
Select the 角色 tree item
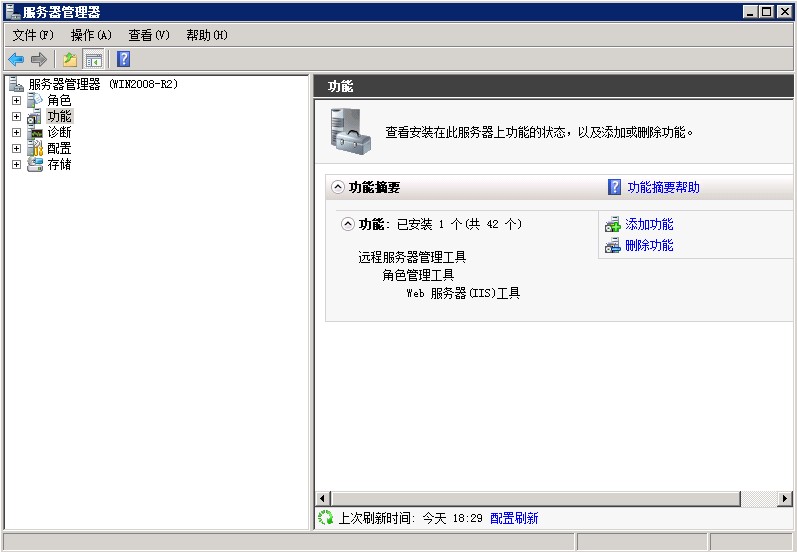tap(59, 101)
